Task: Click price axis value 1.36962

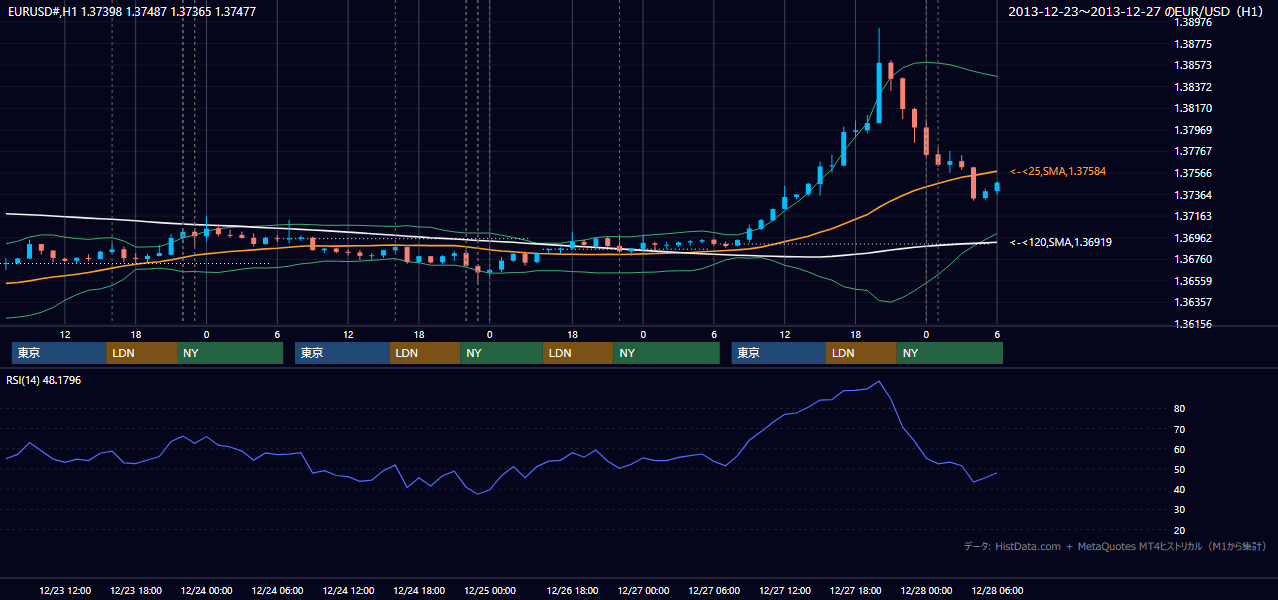Action: 1194,238
